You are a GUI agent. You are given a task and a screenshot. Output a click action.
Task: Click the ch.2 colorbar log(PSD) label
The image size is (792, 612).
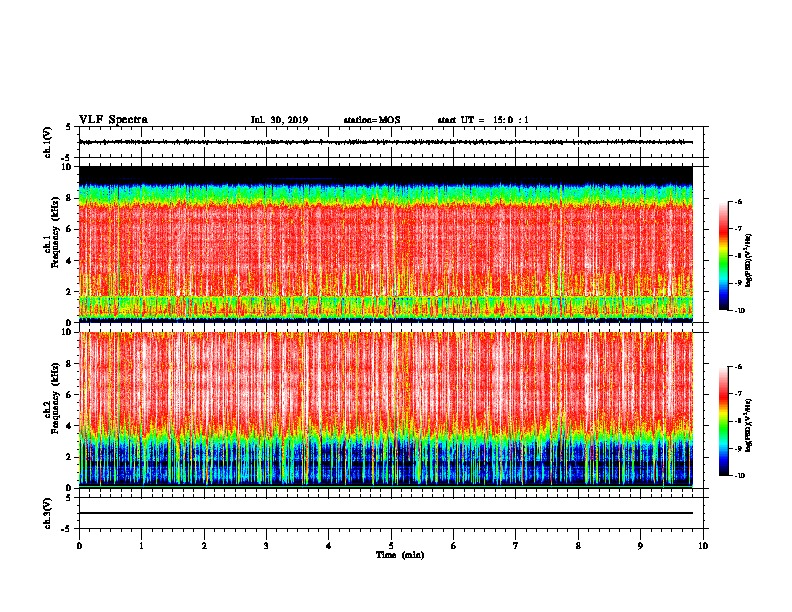[x=749, y=425]
